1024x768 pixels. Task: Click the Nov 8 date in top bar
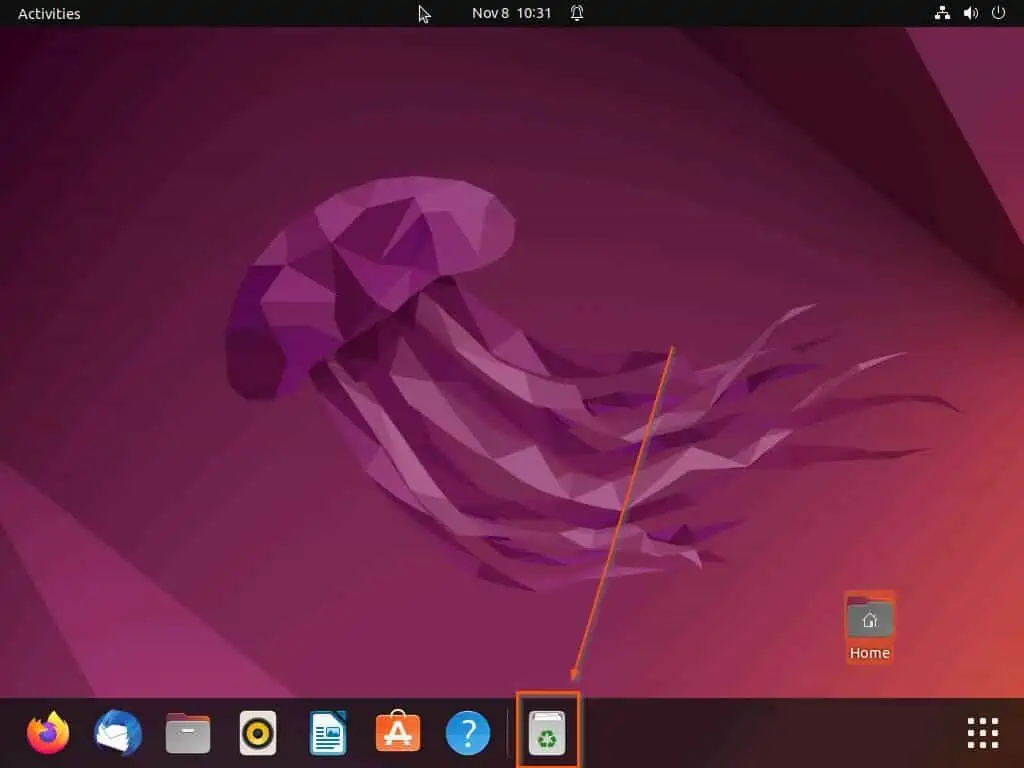(x=490, y=13)
